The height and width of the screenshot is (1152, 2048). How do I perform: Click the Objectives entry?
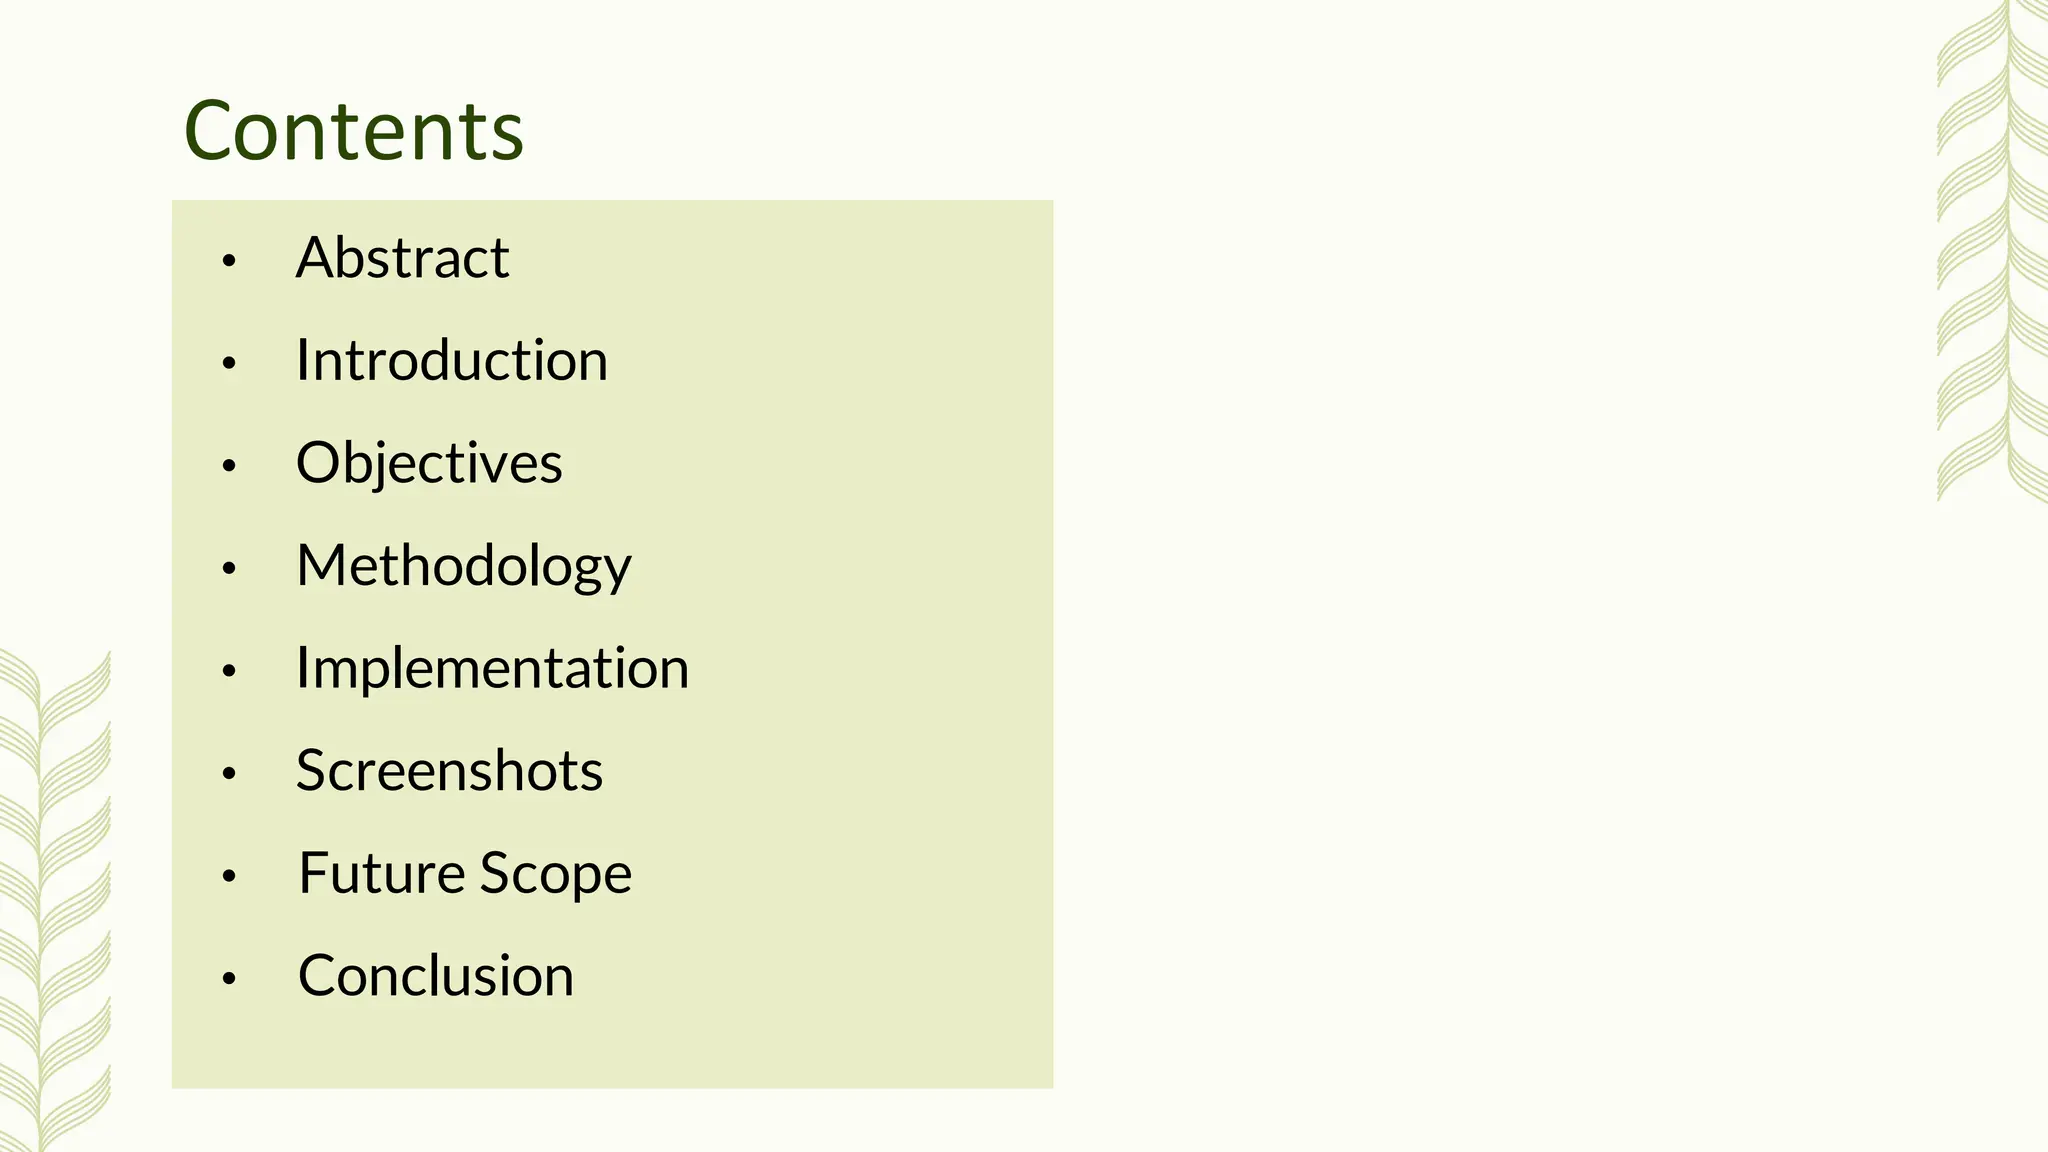[x=429, y=464]
